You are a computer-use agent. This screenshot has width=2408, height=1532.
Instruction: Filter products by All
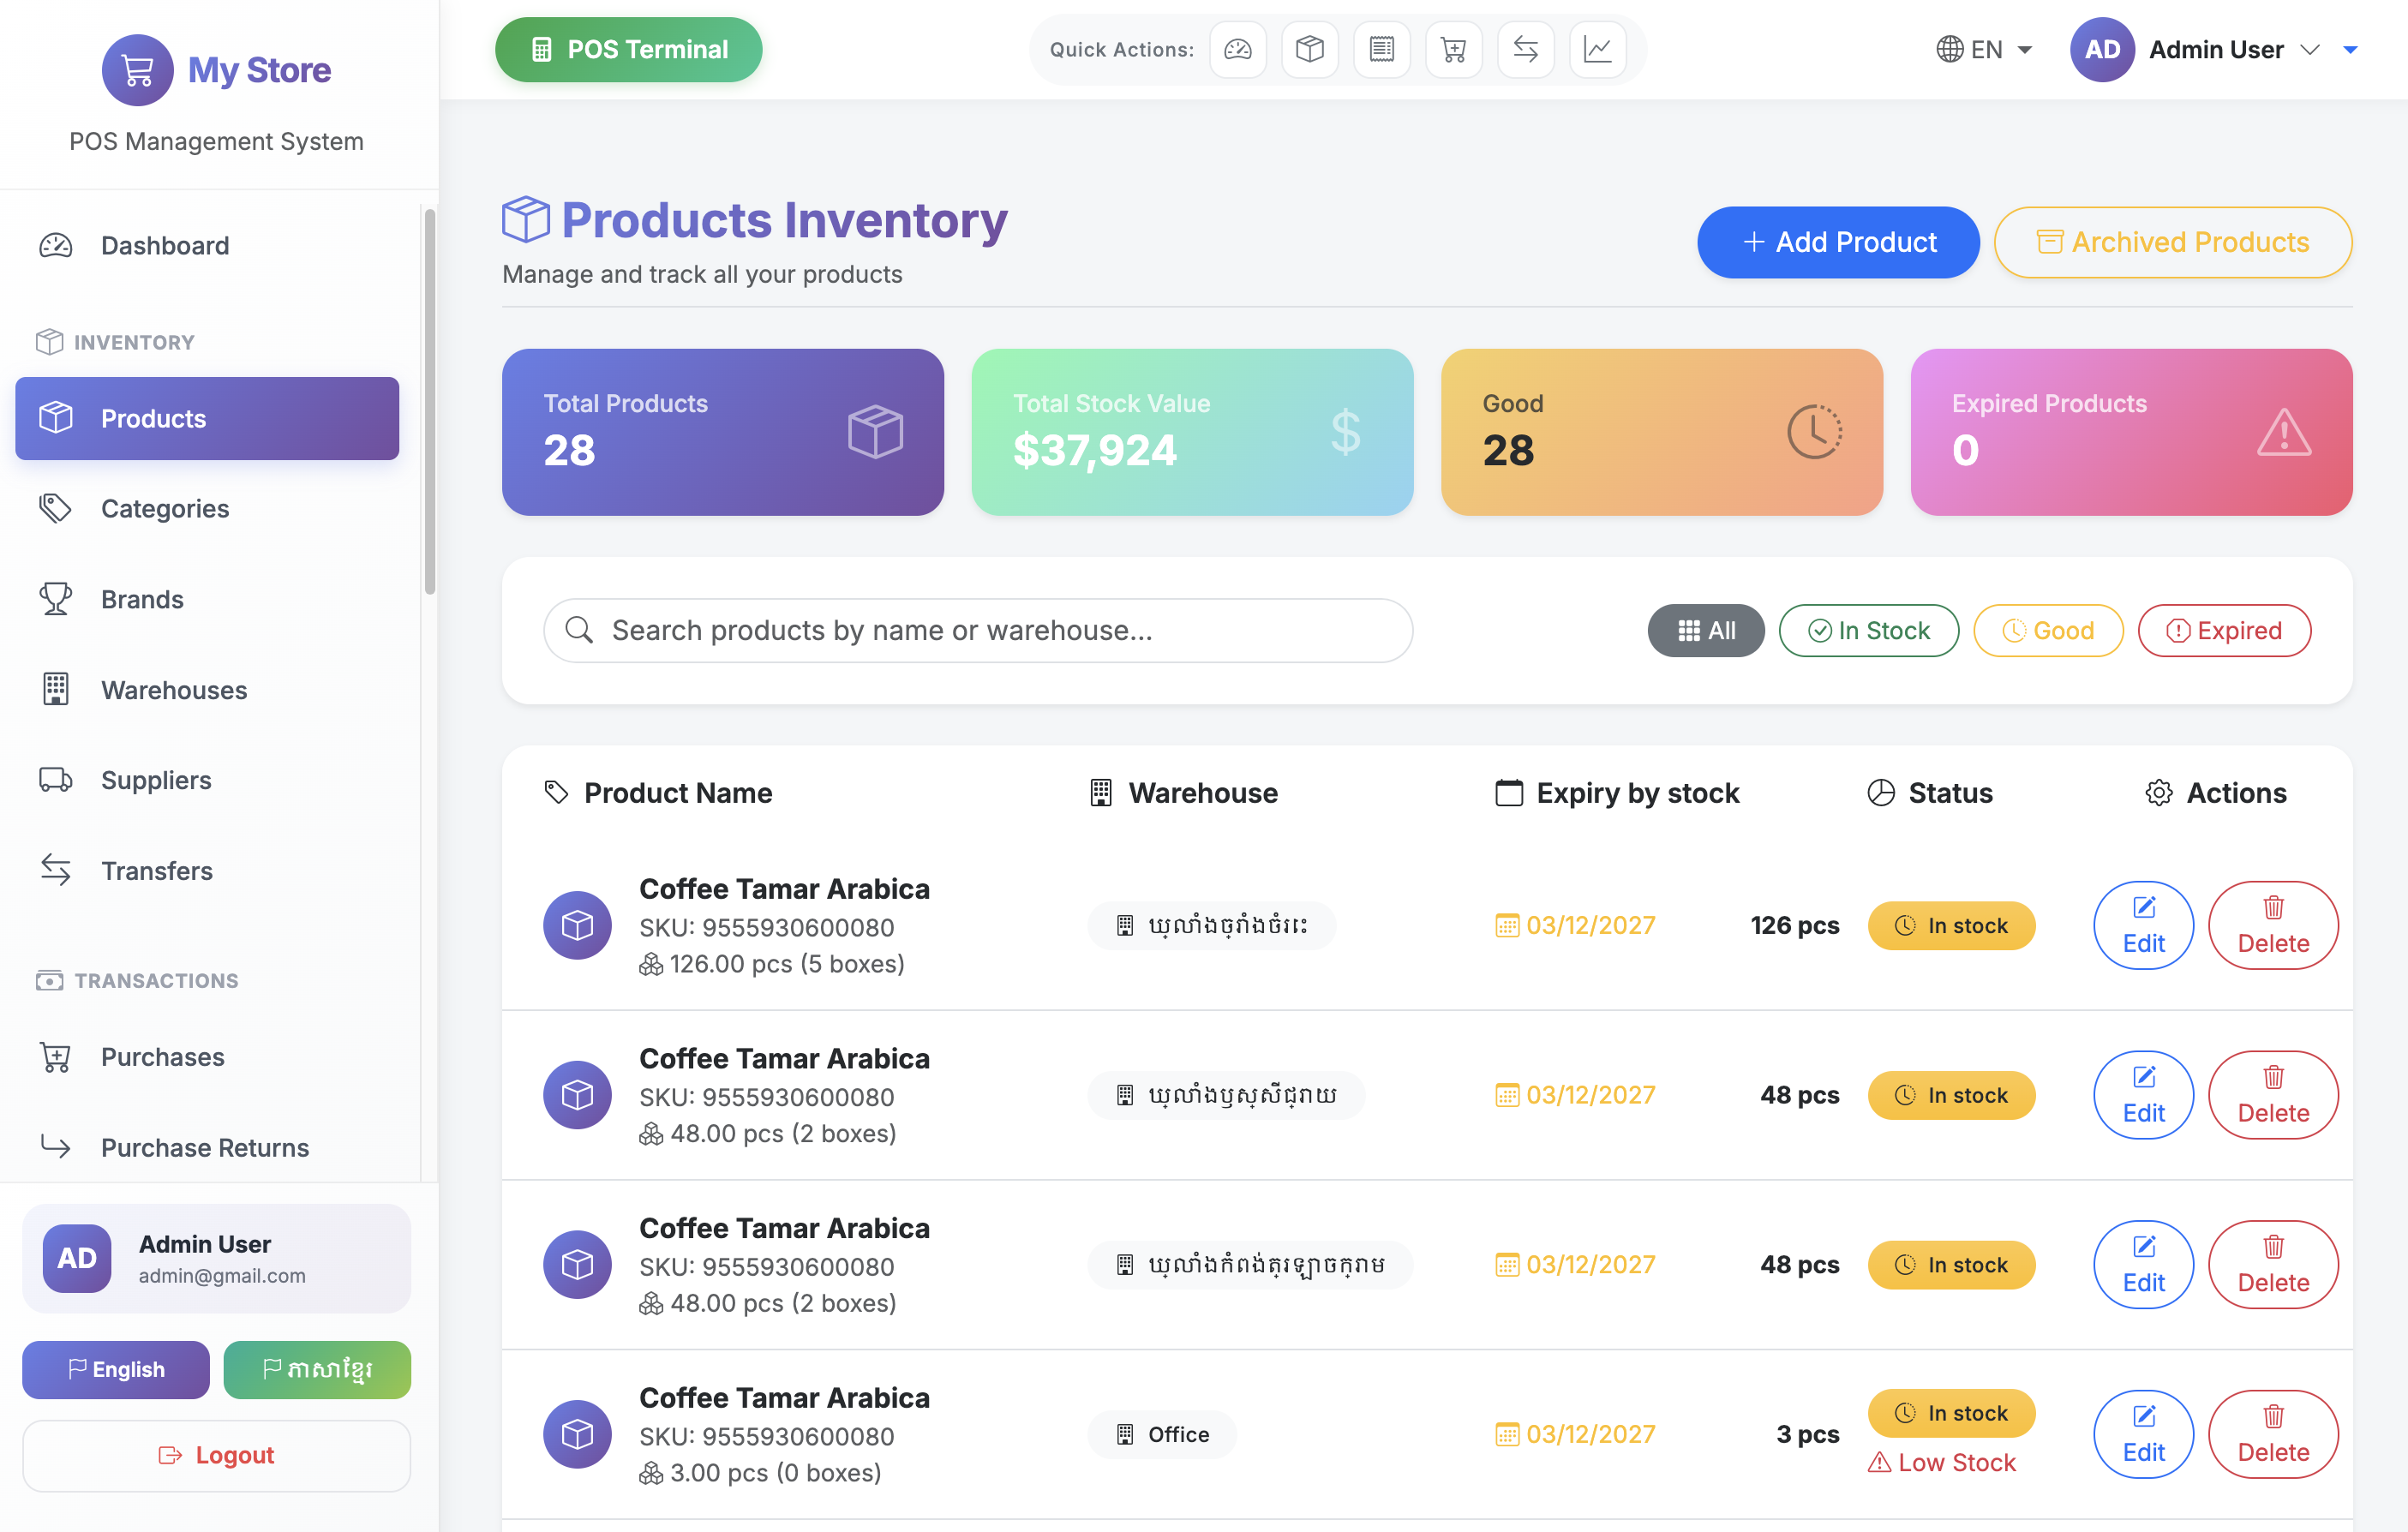(1706, 630)
